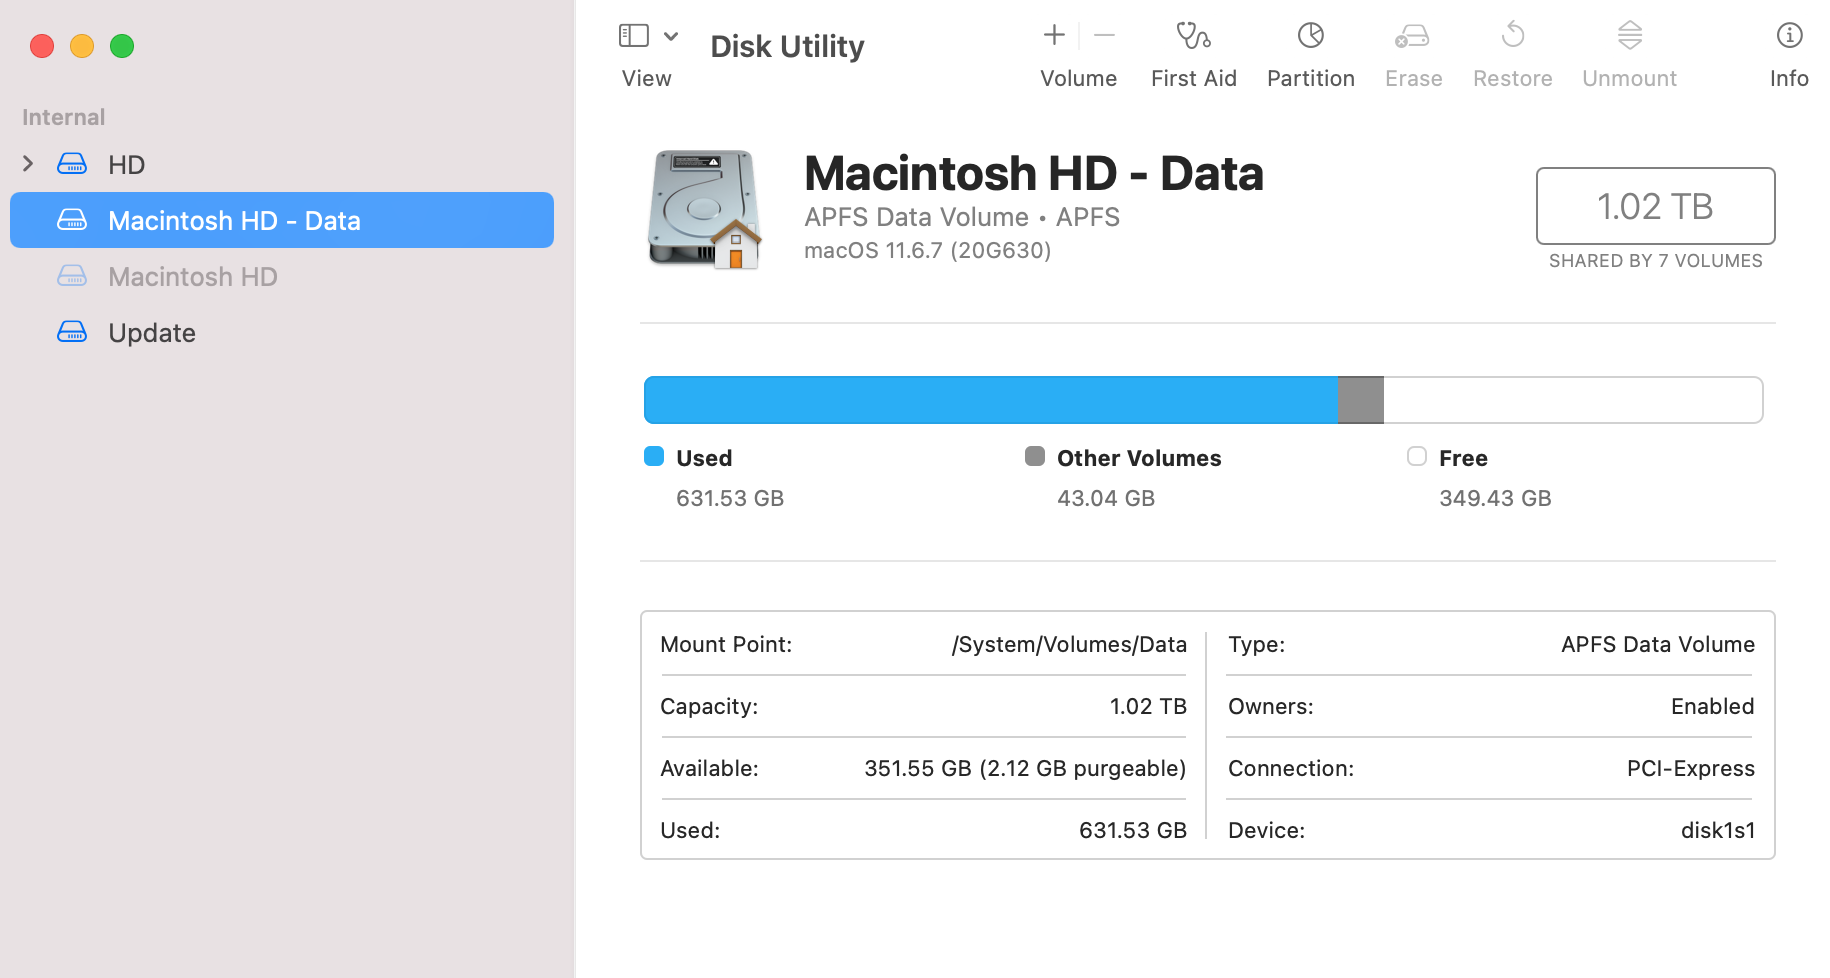The width and height of the screenshot is (1830, 978).
Task: Click the Owners Enabled value
Action: (1713, 706)
